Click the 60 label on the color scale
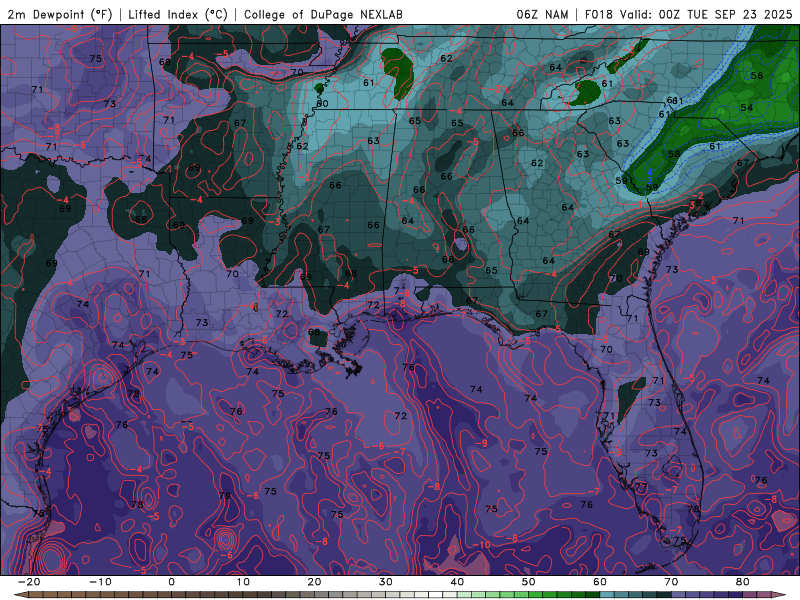This screenshot has height=600, width=800. click(600, 582)
